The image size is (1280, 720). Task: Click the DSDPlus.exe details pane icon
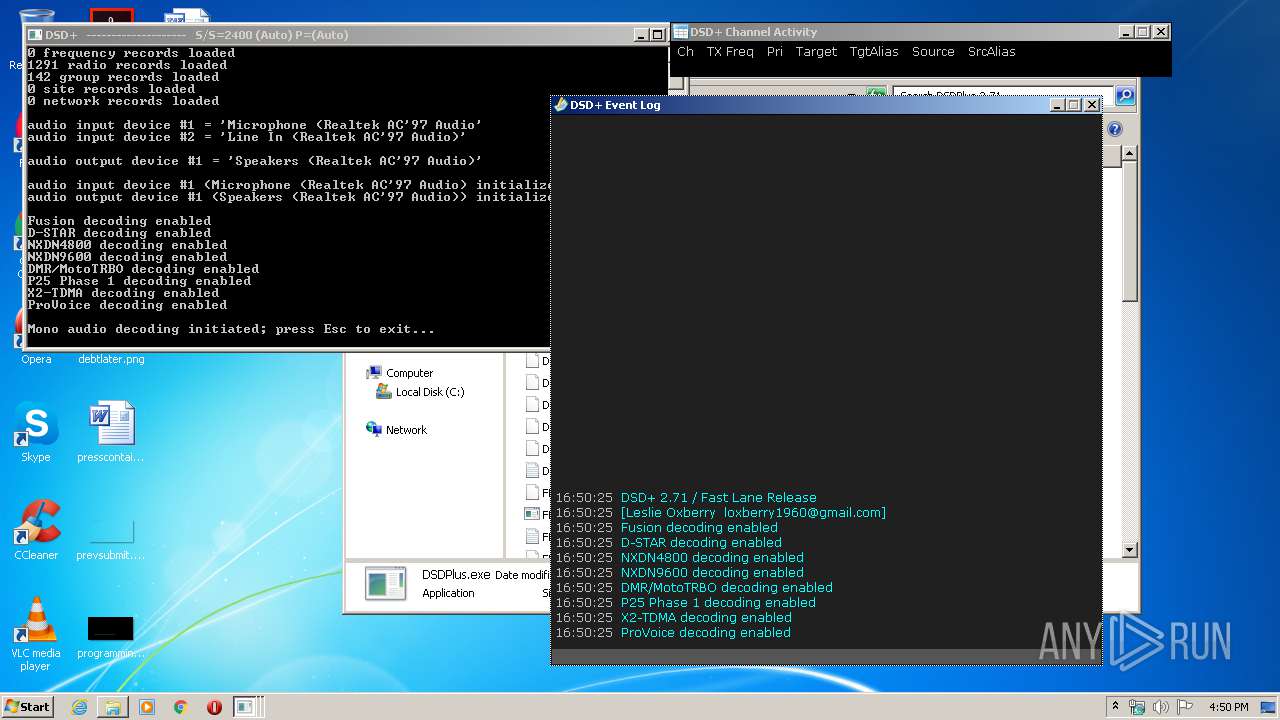[385, 583]
